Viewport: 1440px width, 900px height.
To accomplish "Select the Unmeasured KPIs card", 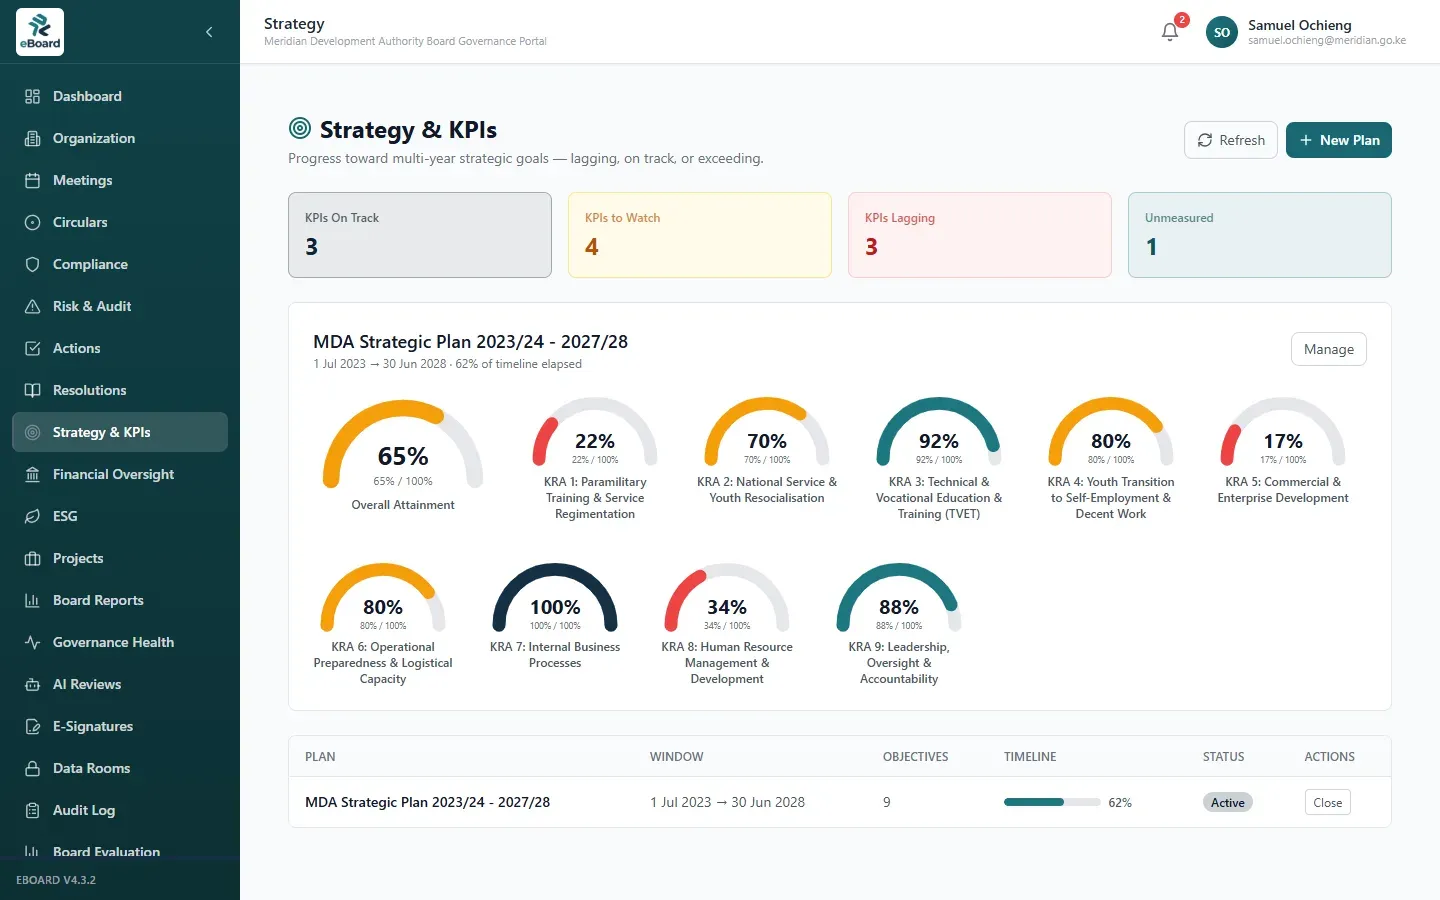I will [x=1260, y=235].
